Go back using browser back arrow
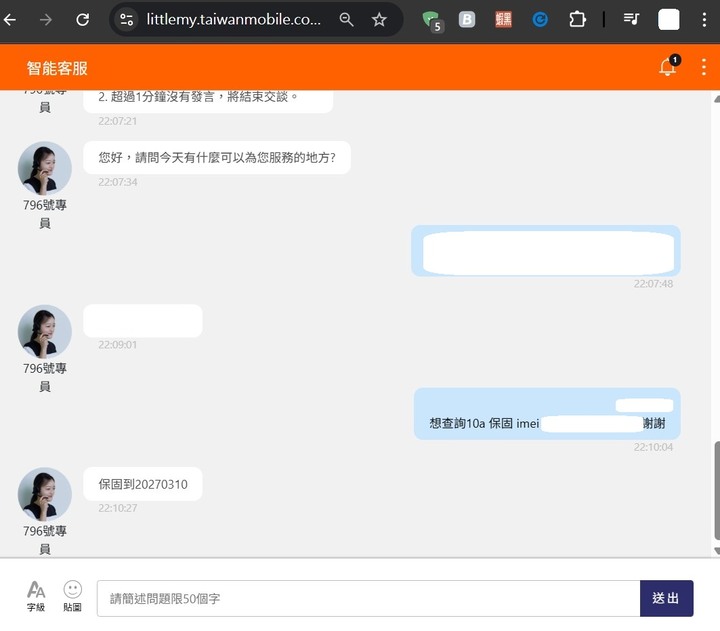Screen dimensions: 720x631 [x=10, y=19]
